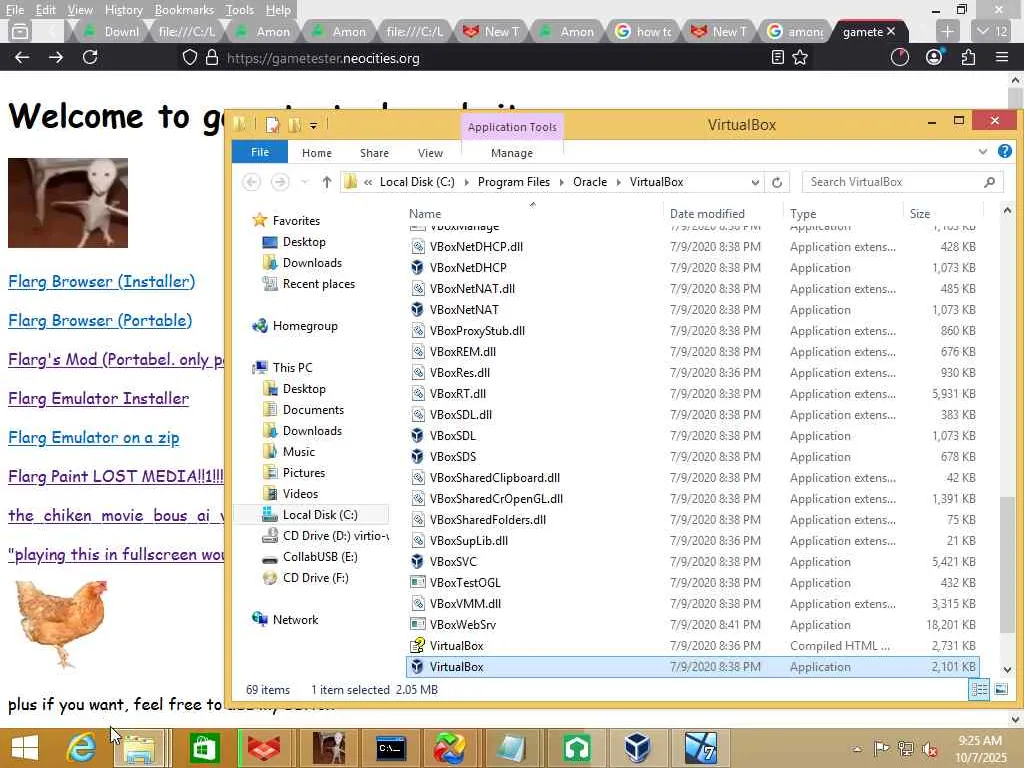1024x768 pixels.
Task: Open Internet Explorer from taskbar
Action: pyautogui.click(x=81, y=748)
